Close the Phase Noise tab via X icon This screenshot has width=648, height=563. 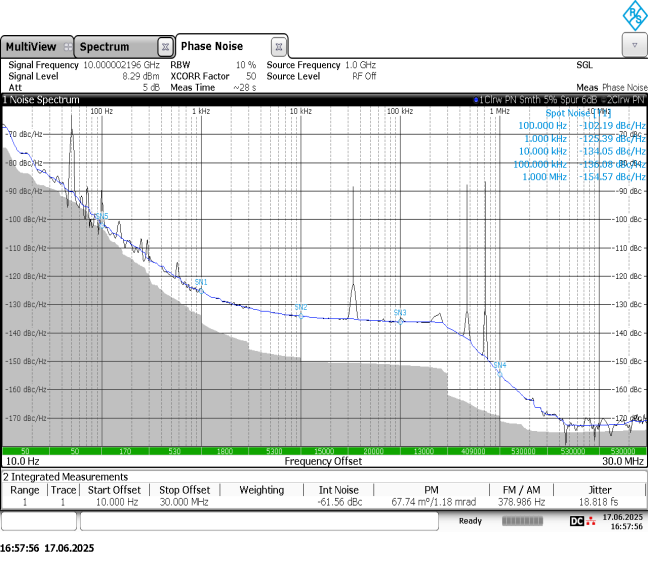279,46
